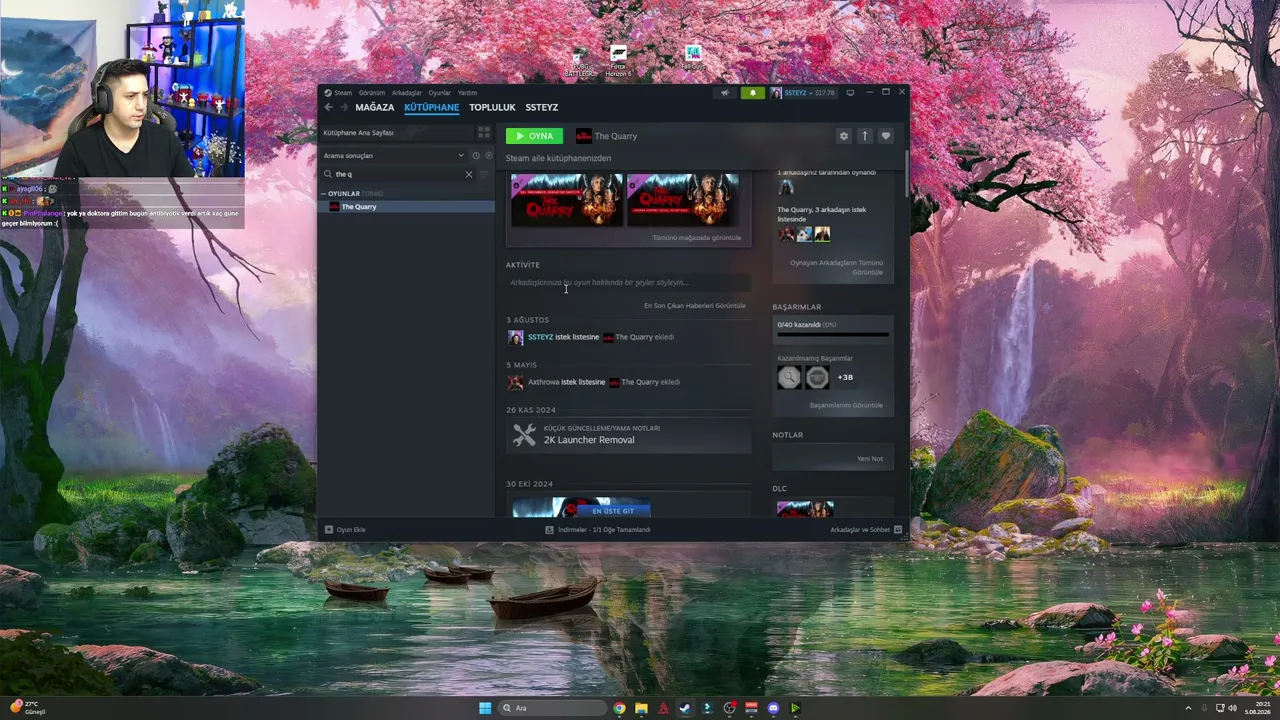The height and width of the screenshot is (720, 1280).
Task: Click the upward arrow button for The Quarry
Action: tap(865, 136)
